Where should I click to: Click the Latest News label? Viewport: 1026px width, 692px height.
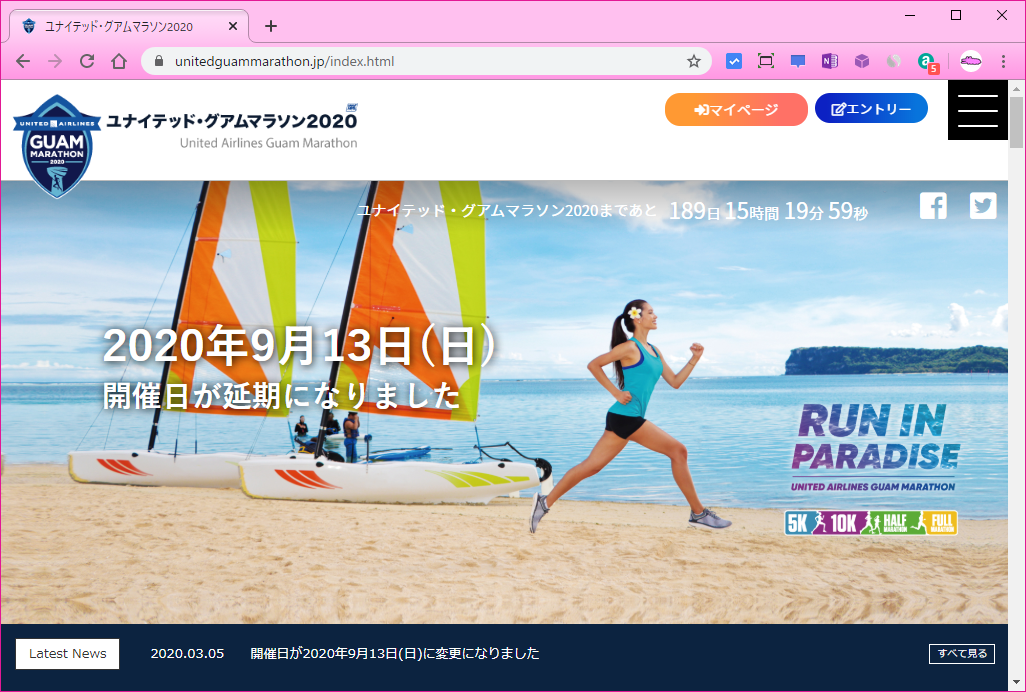[x=67, y=654]
